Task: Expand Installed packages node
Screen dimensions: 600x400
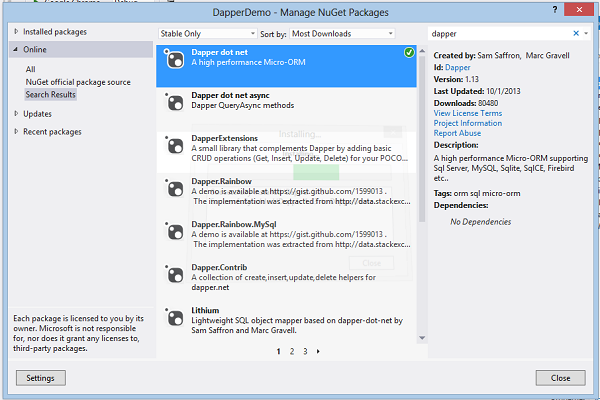Action: (x=16, y=31)
